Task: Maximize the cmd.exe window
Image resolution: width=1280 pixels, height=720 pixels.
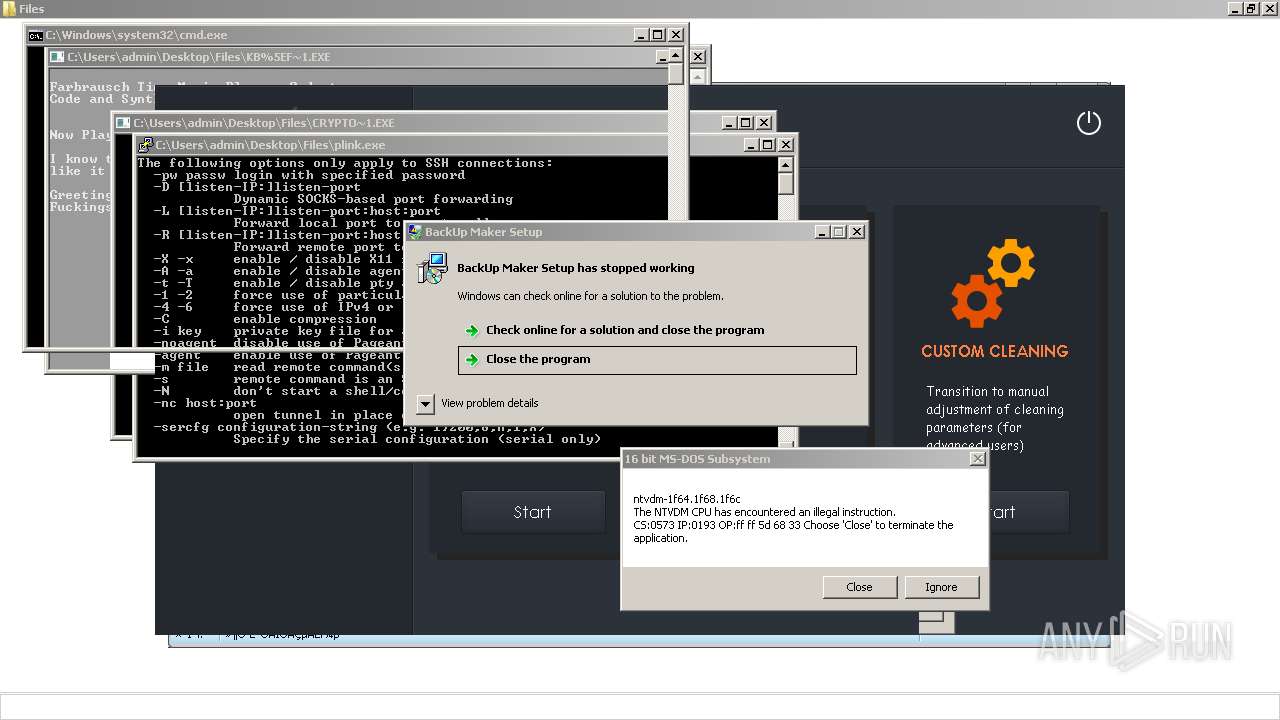Action: [657, 35]
